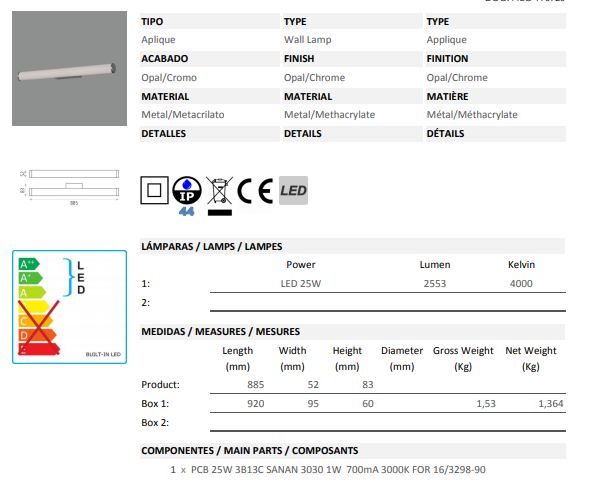The width and height of the screenshot is (591, 484).
Task: Click the Box 1 width value 95
Action: pos(313,404)
